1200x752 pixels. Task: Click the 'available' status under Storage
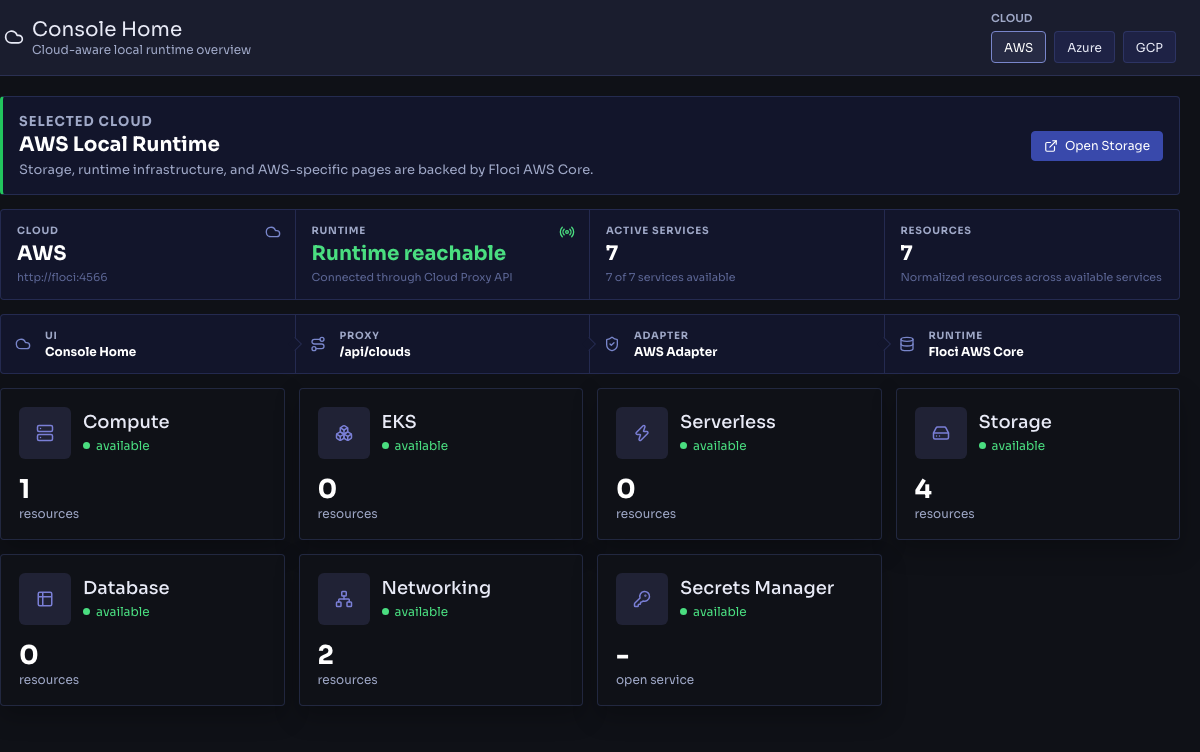tap(1018, 446)
